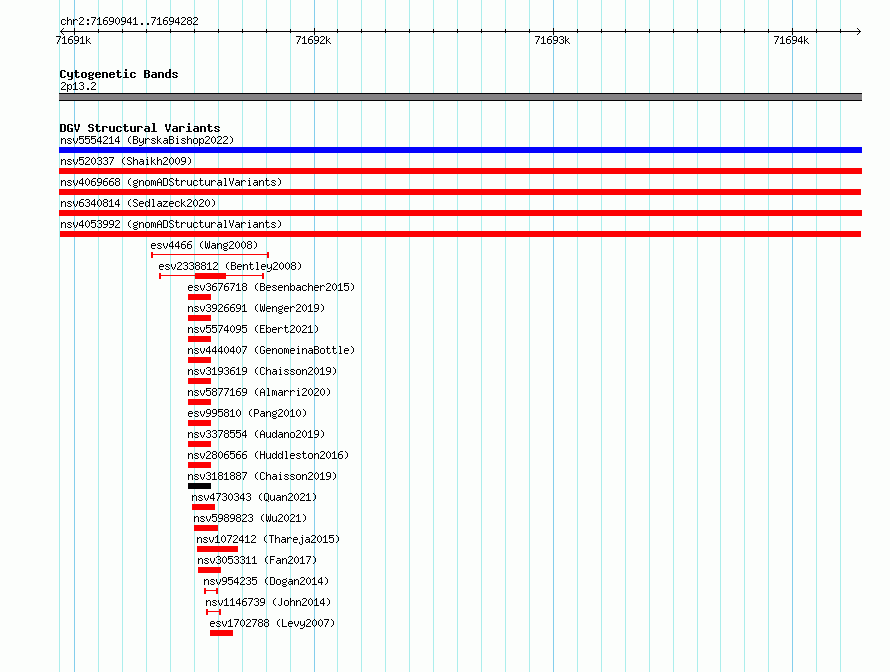Open the nsv520337 (Shaikh2009) variant label

click(126, 161)
